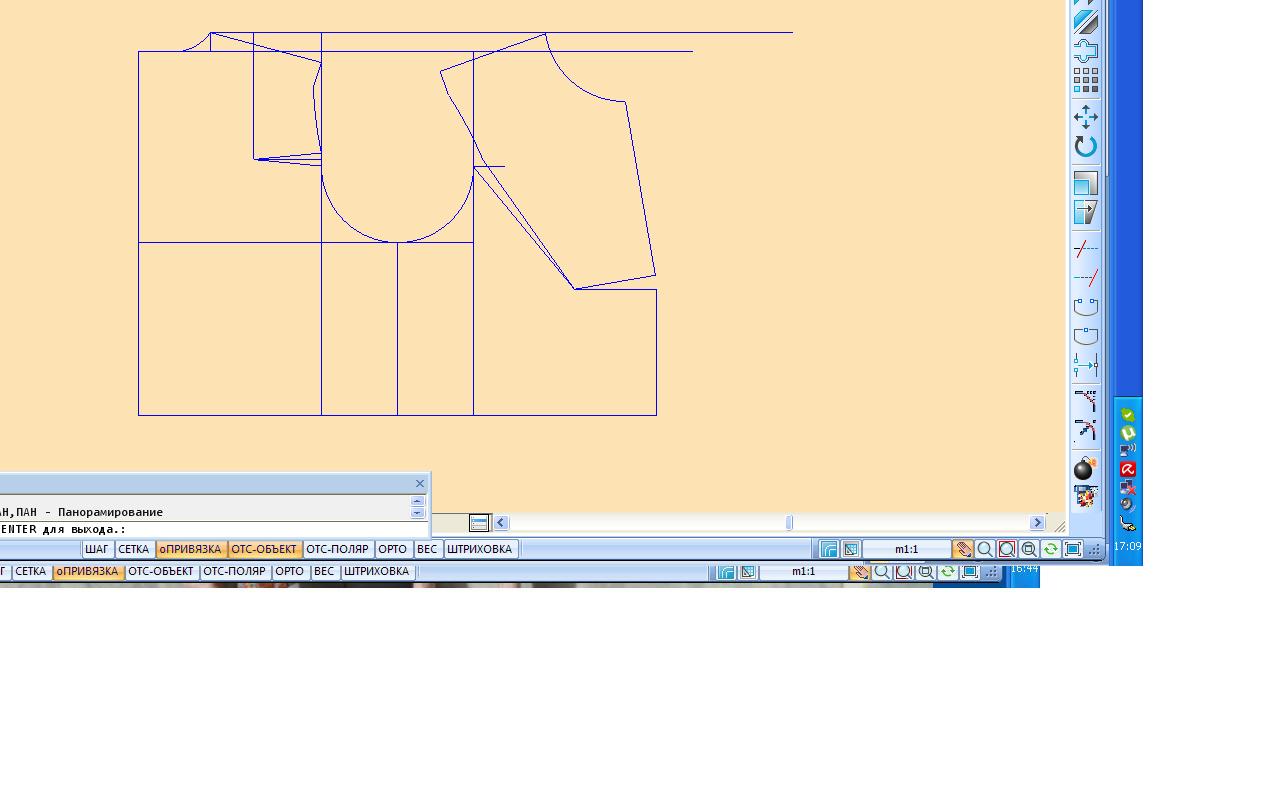
Task: Pick the Extend tool
Action: click(x=1085, y=277)
